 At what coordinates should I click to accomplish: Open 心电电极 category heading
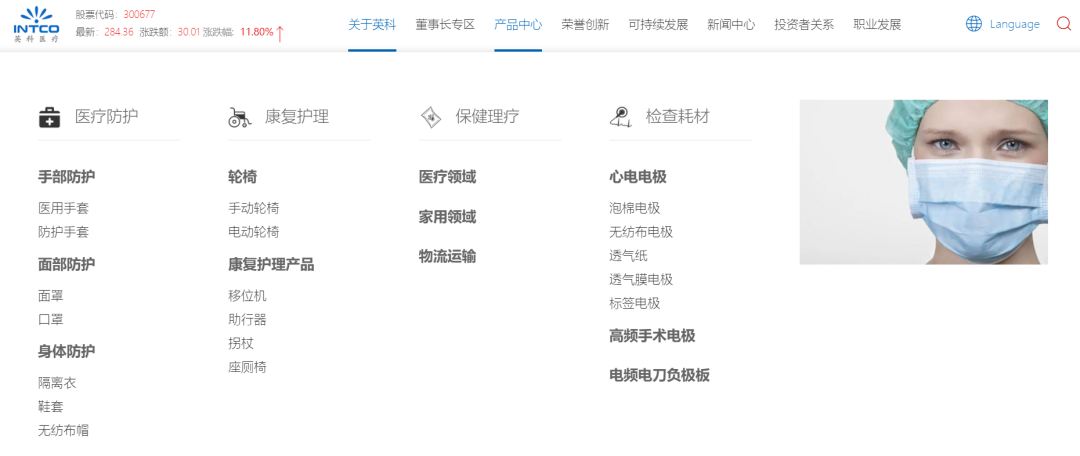click(637, 177)
